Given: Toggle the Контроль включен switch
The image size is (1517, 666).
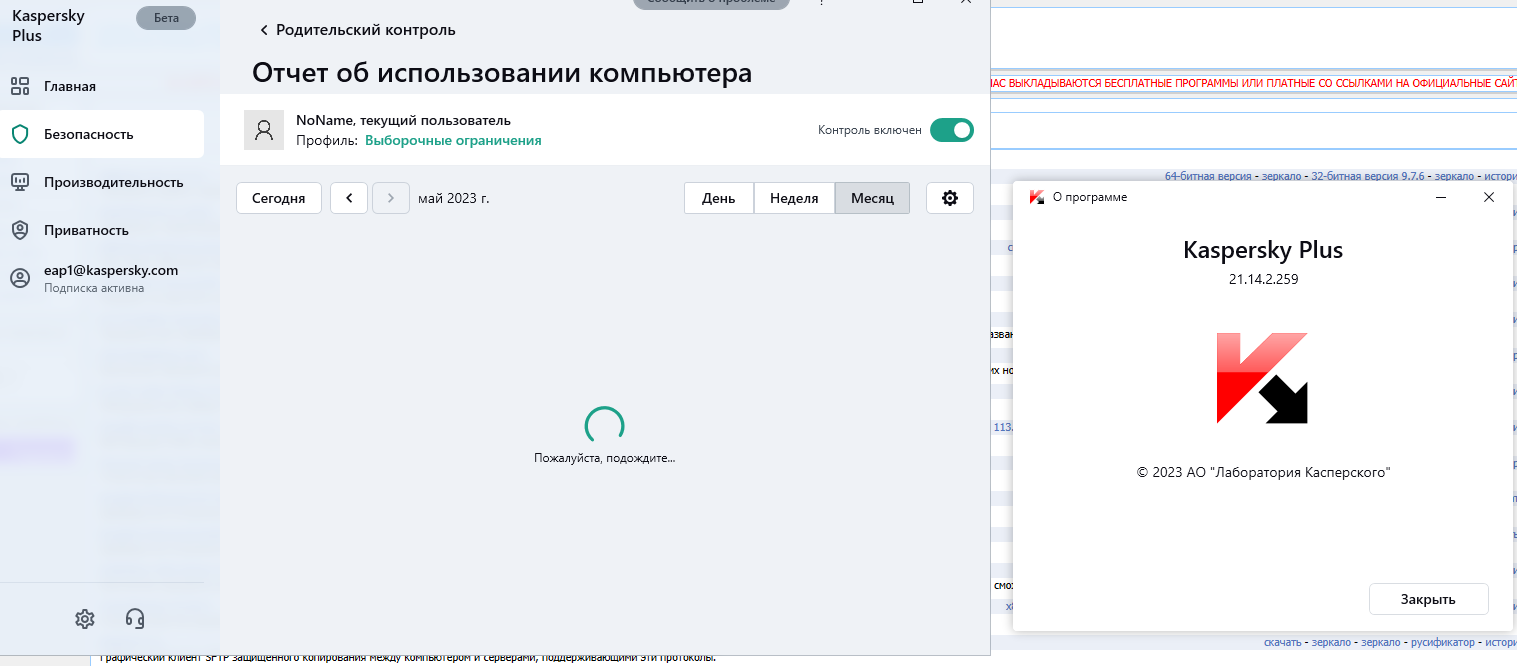Looking at the screenshot, I should tap(952, 130).
